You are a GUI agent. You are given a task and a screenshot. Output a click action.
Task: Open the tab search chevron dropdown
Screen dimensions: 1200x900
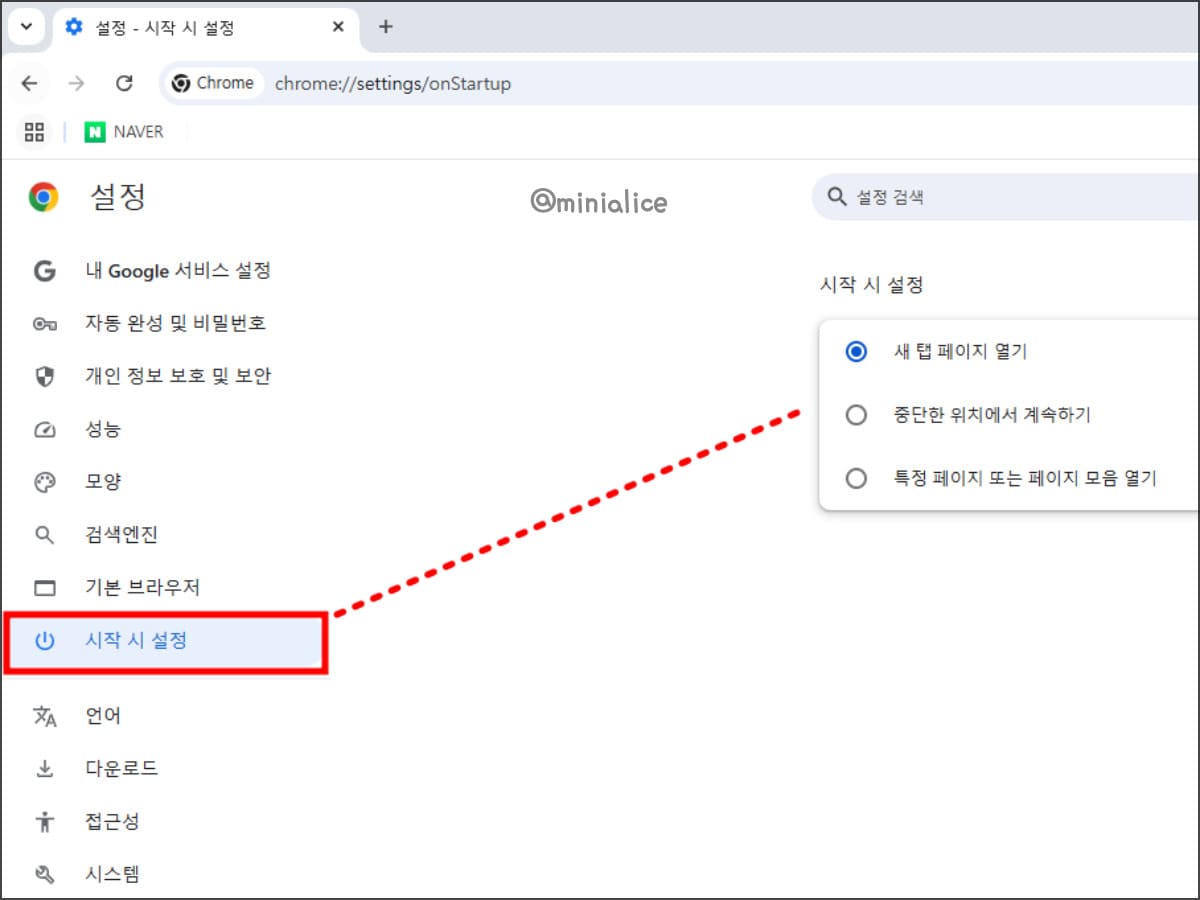pos(25,27)
